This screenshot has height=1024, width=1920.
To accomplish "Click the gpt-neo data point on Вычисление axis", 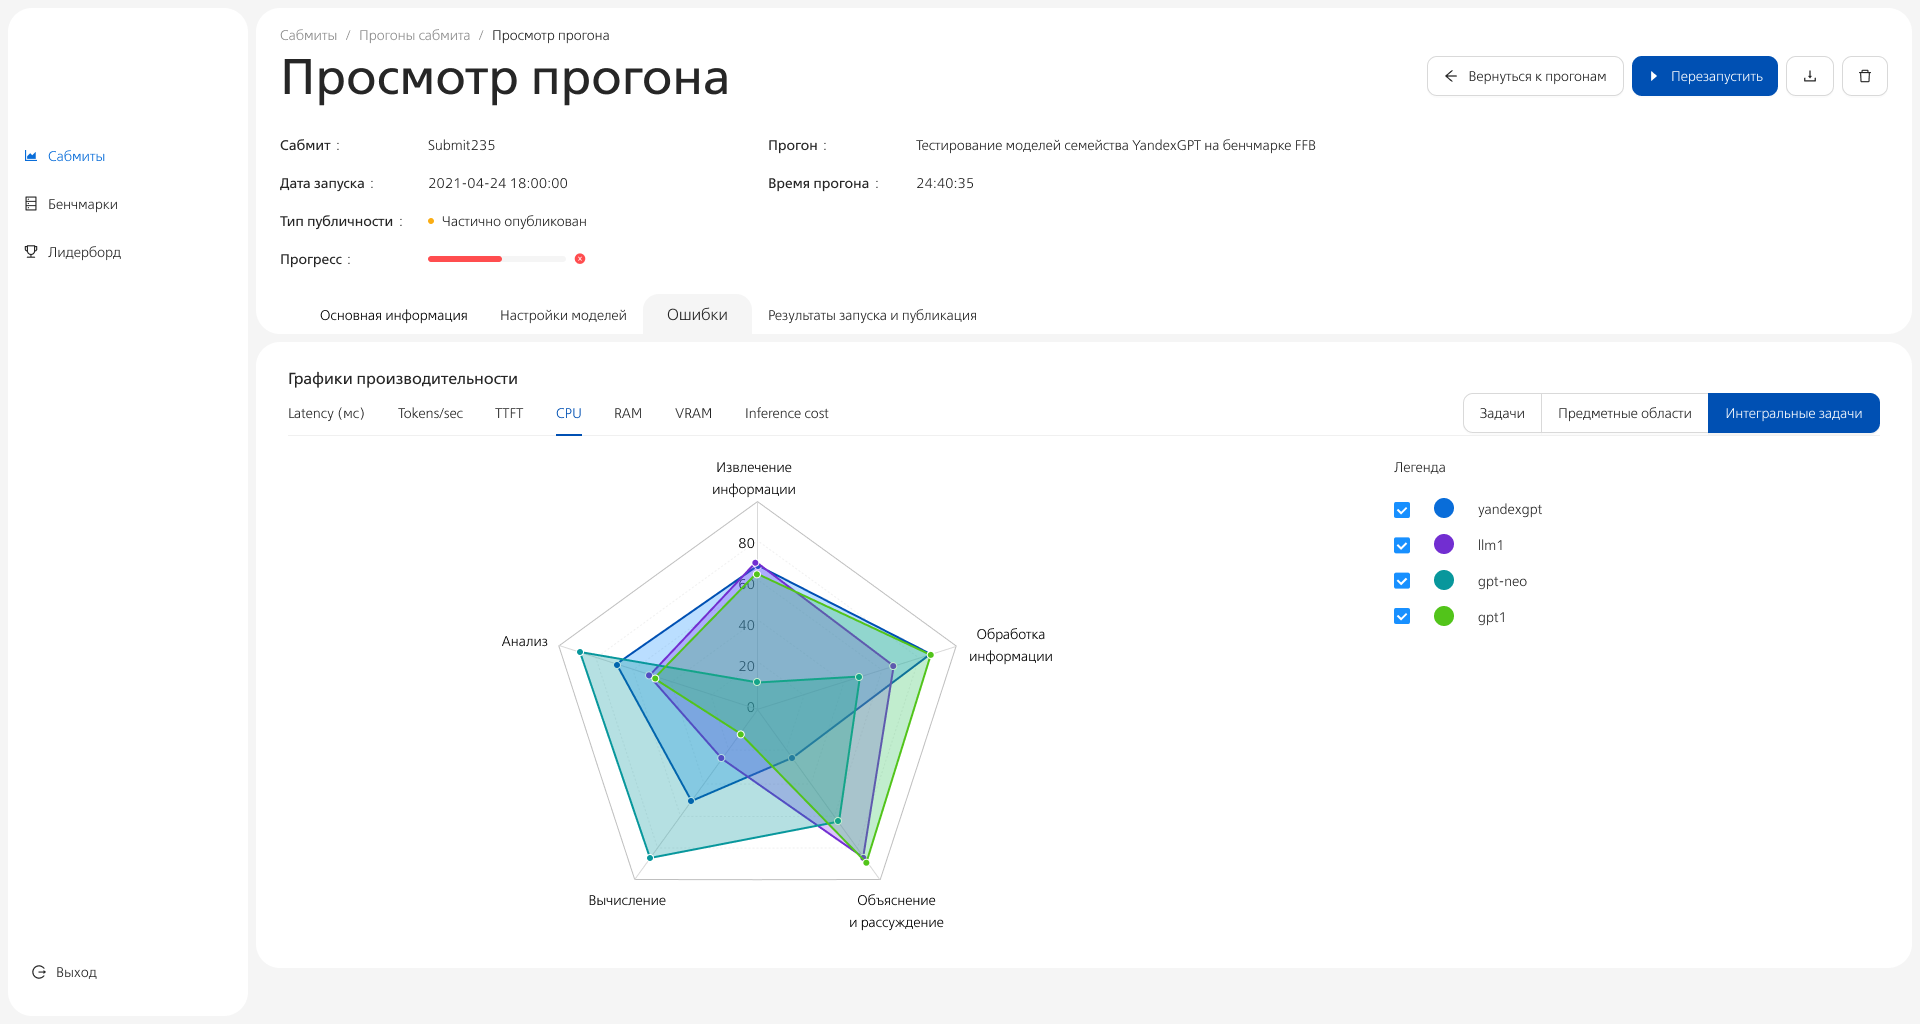I will pos(650,858).
